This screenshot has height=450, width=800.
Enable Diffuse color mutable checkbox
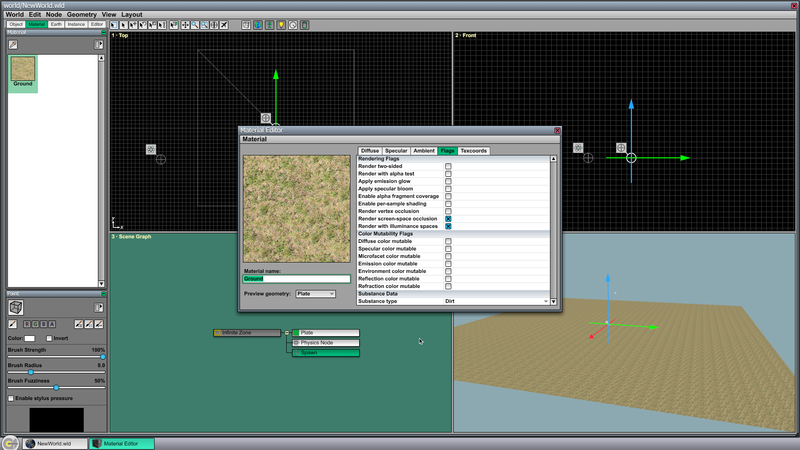point(448,241)
